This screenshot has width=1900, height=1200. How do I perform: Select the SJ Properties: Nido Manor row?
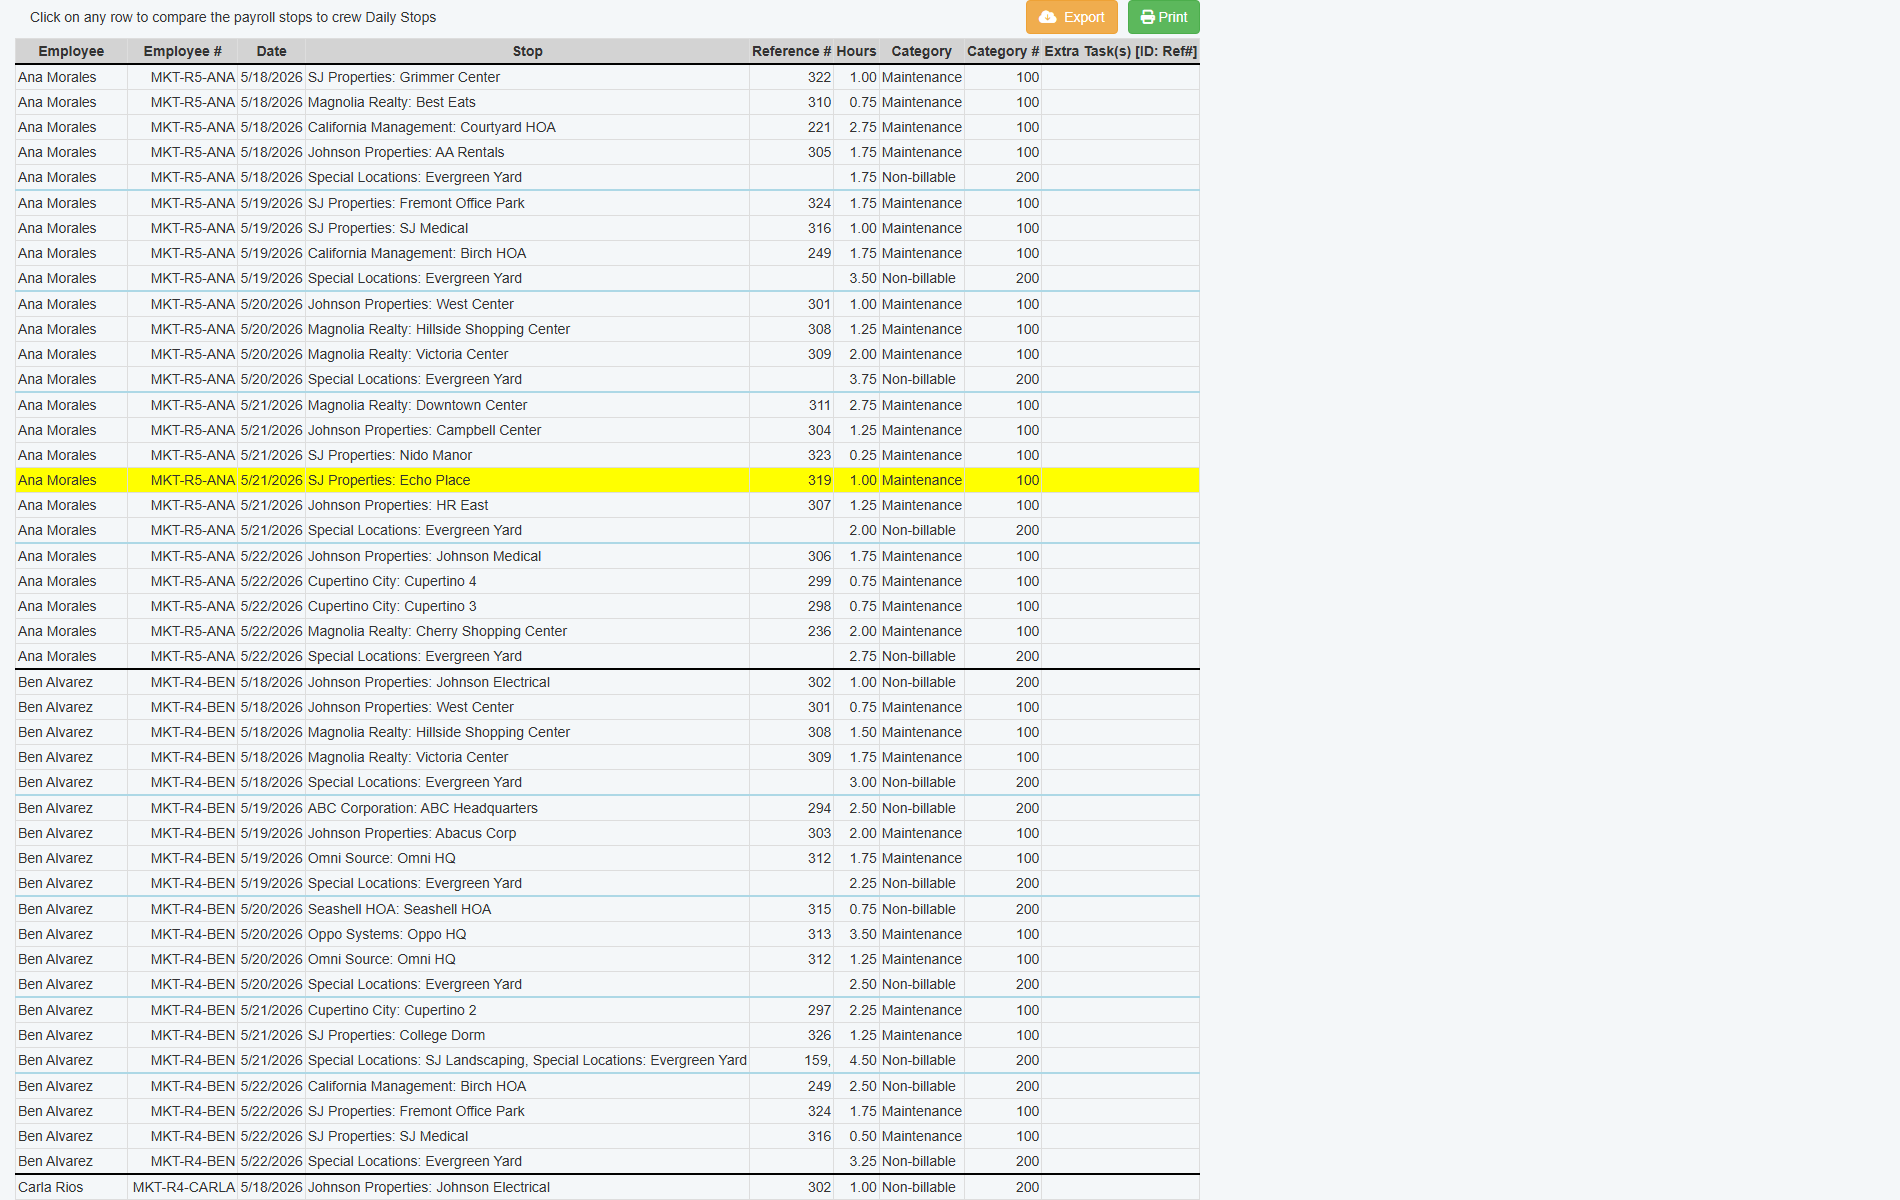pyautogui.click(x=607, y=455)
